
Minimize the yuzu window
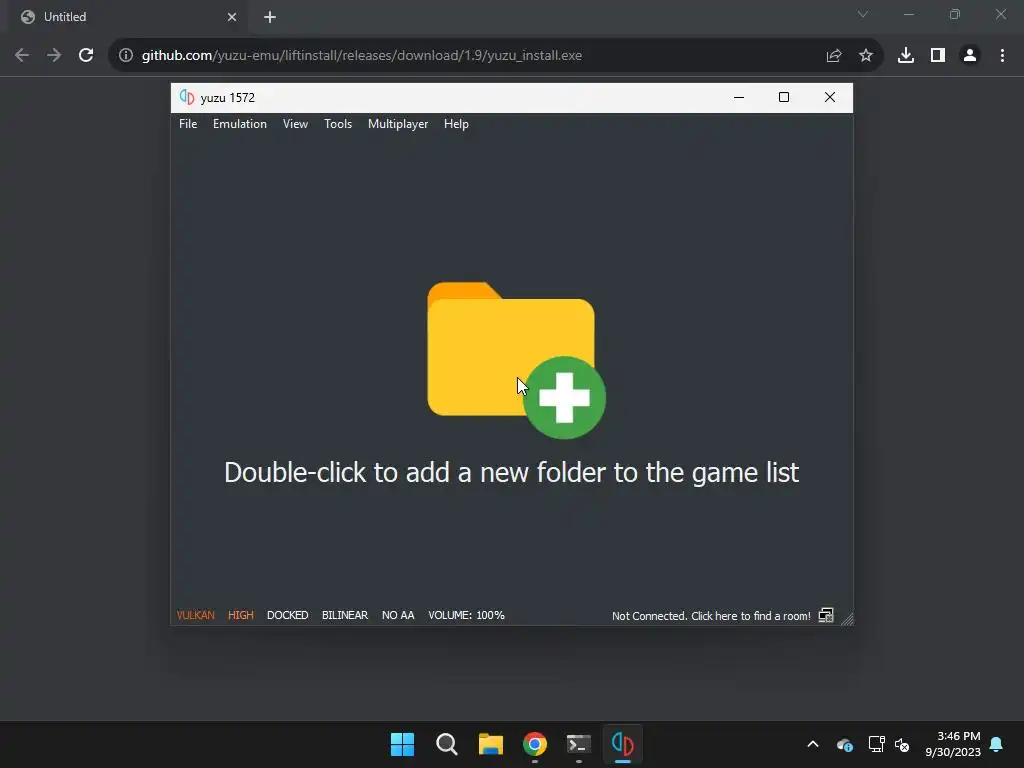pos(739,97)
